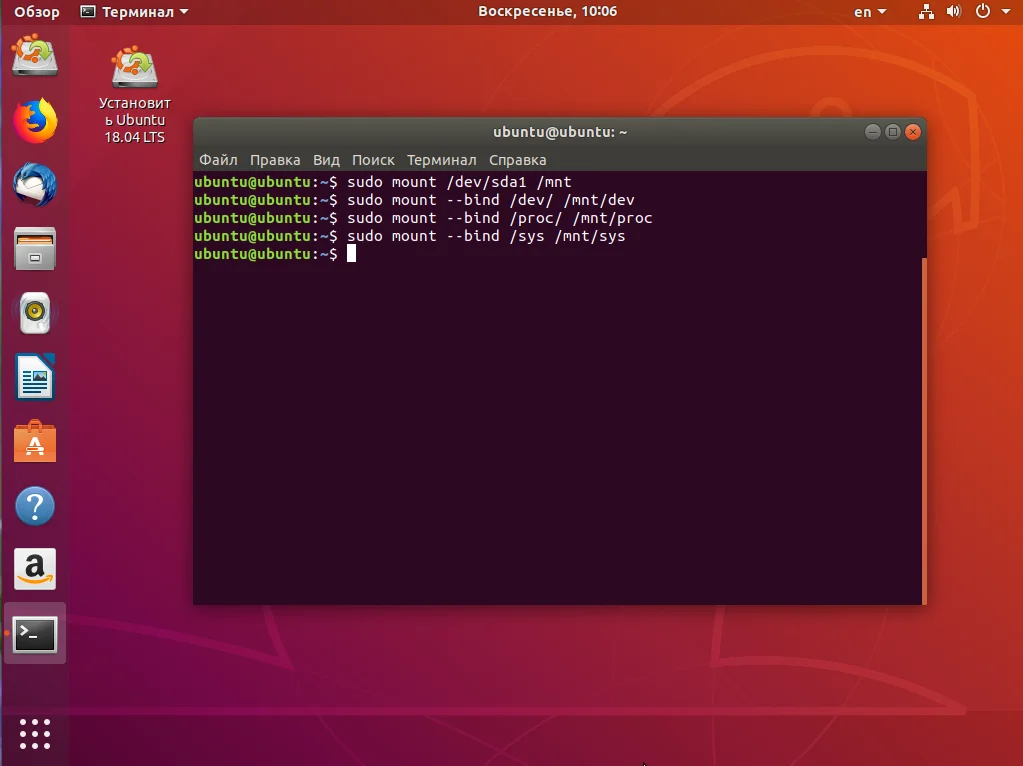Launch Rhythmbox music player icon
This screenshot has width=1023, height=766.
[x=35, y=313]
